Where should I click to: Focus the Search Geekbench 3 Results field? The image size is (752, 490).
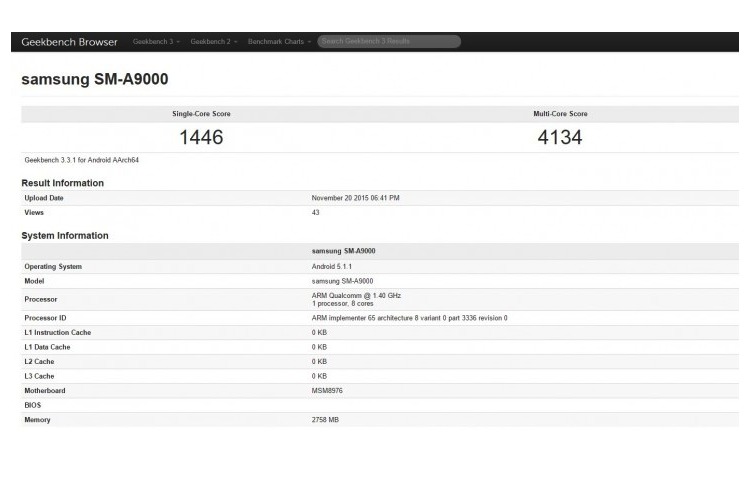[x=389, y=41]
